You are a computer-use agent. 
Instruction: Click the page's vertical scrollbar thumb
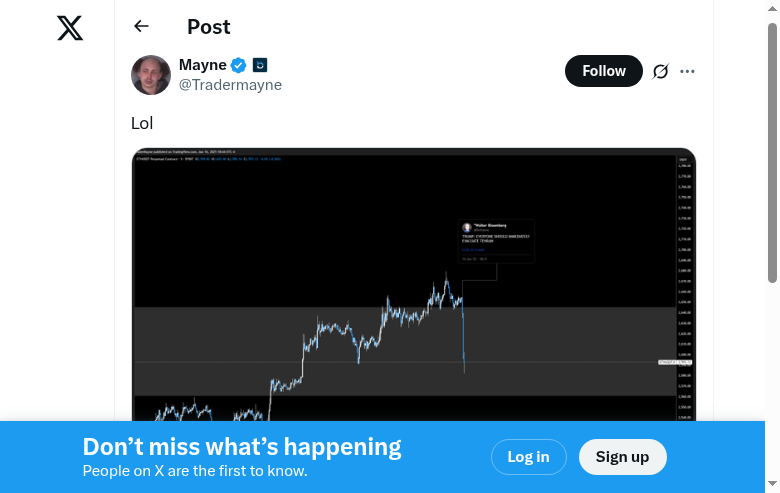[x=772, y=150]
